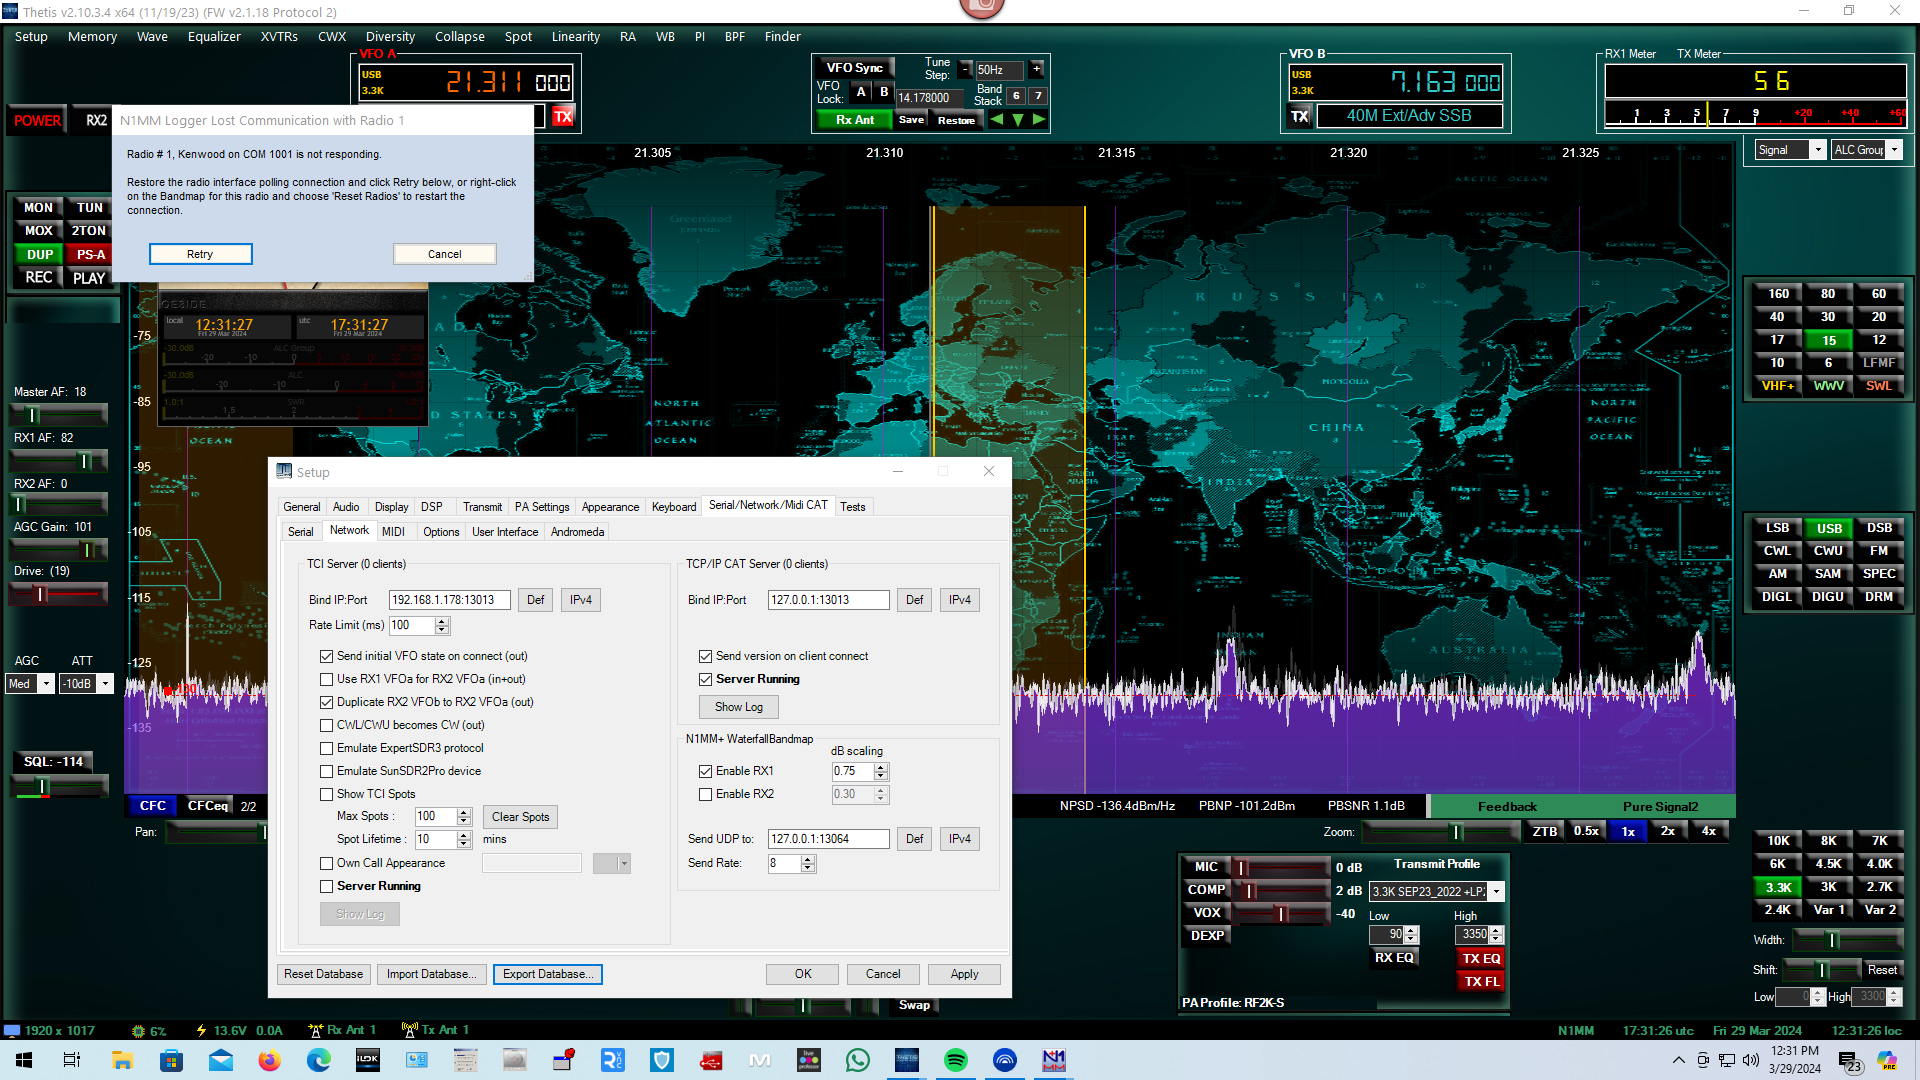Click the green down arrow in VFO Sync panel
The width and height of the screenshot is (1920, 1080).
(1018, 119)
